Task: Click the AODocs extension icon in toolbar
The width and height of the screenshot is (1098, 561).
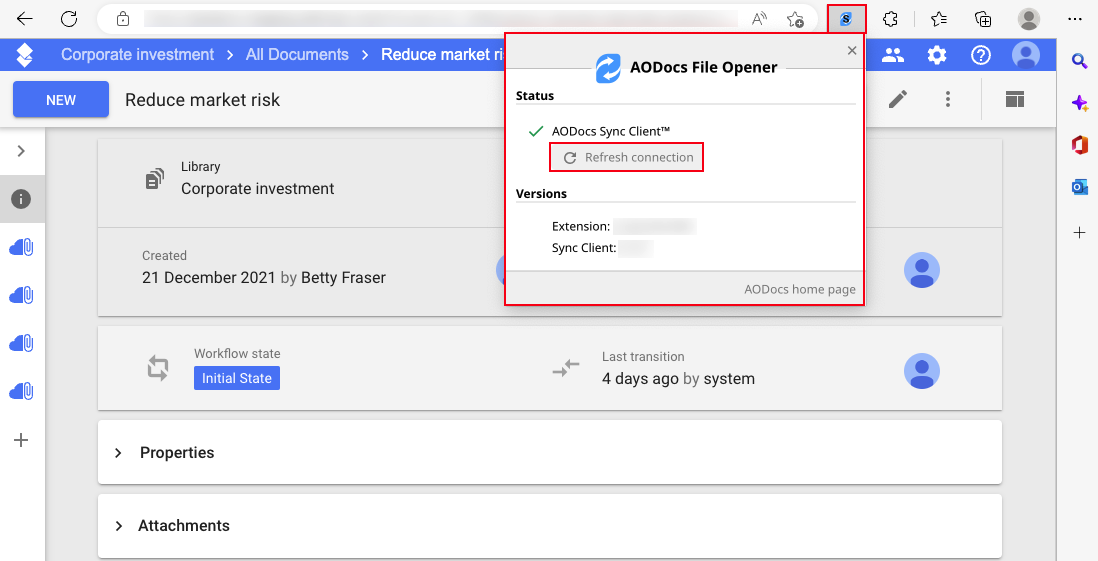Action: coord(847,19)
